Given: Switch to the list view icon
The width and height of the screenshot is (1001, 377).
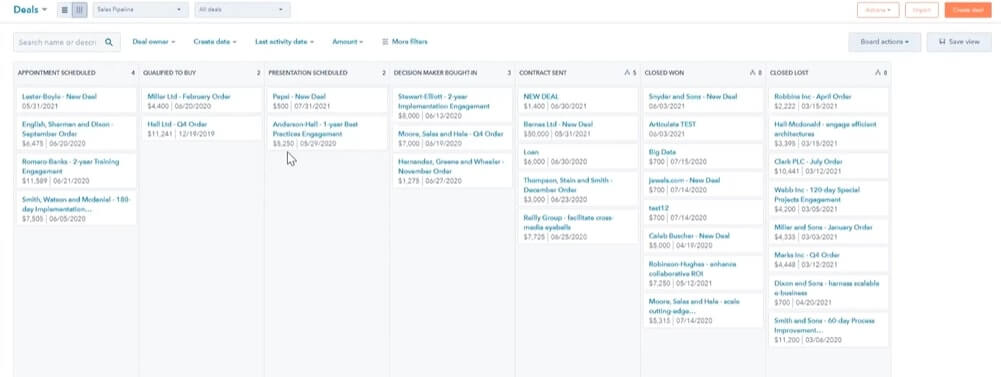Looking at the screenshot, I should [x=64, y=10].
